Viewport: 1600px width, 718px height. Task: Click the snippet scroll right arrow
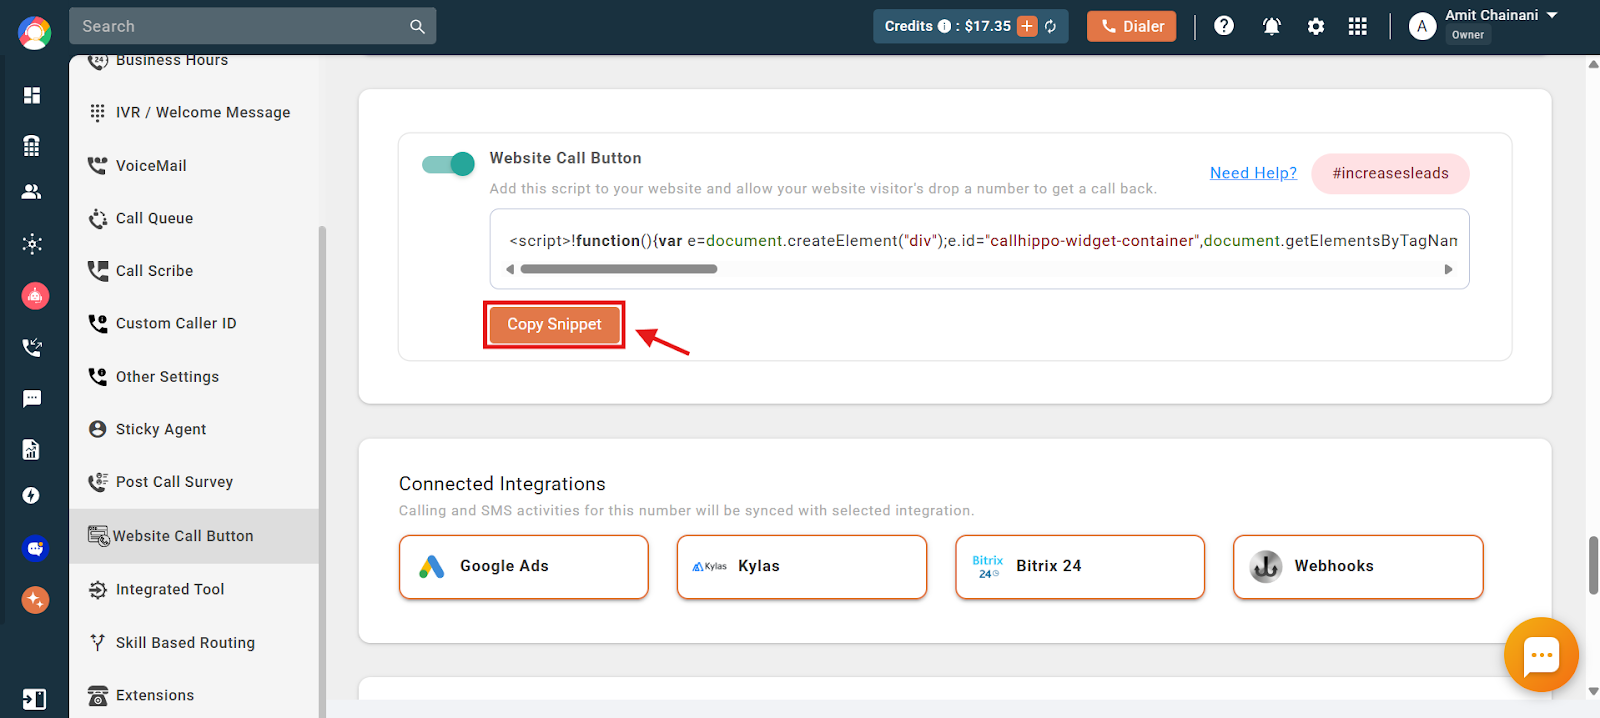tap(1448, 269)
